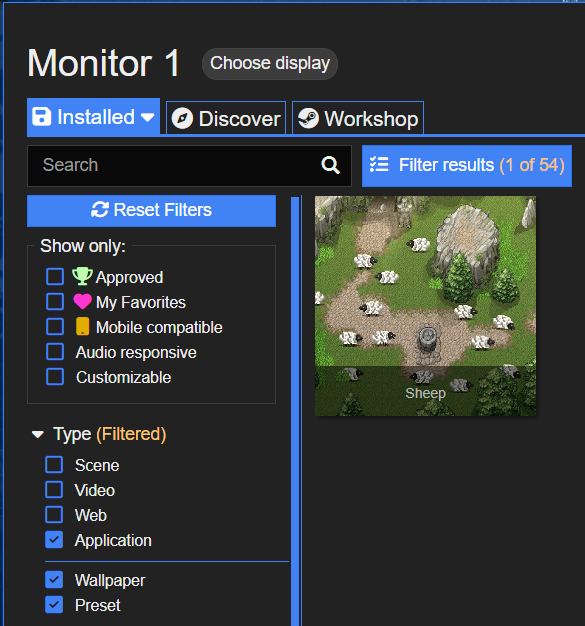Switch to the Discover tab
The width and height of the screenshot is (585, 626).
pos(226,119)
